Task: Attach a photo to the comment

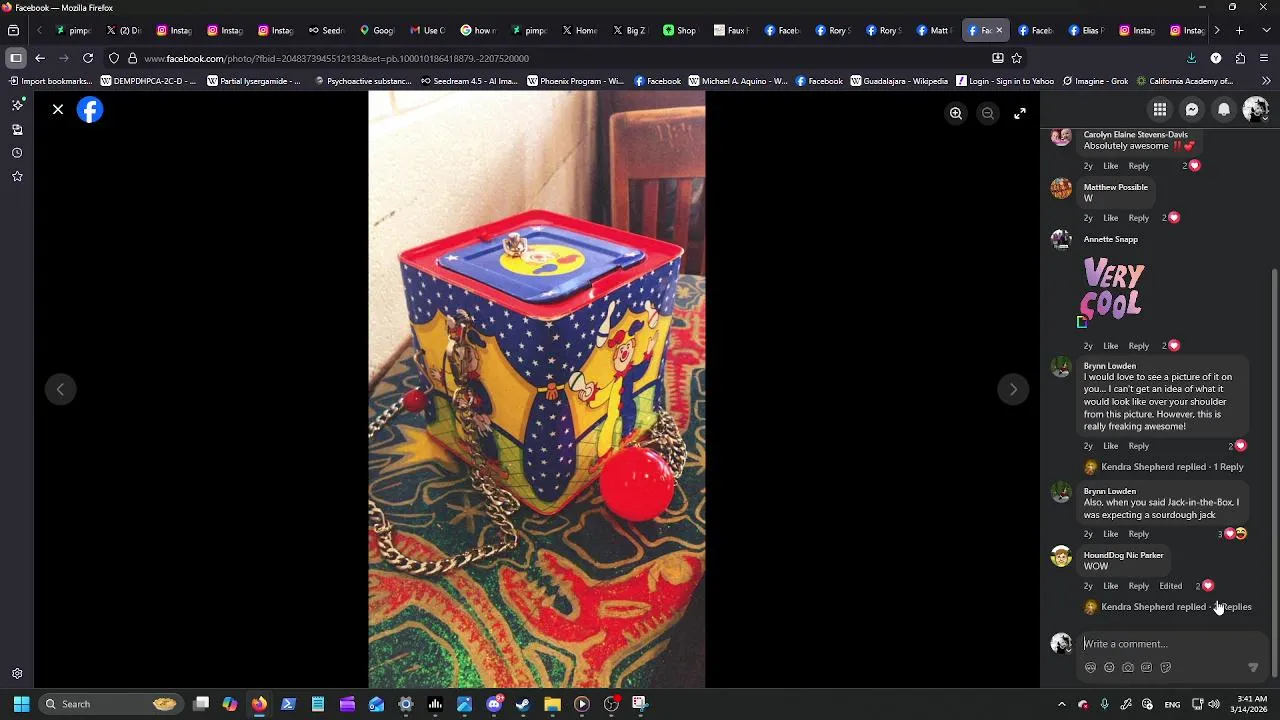Action: coord(1128,668)
